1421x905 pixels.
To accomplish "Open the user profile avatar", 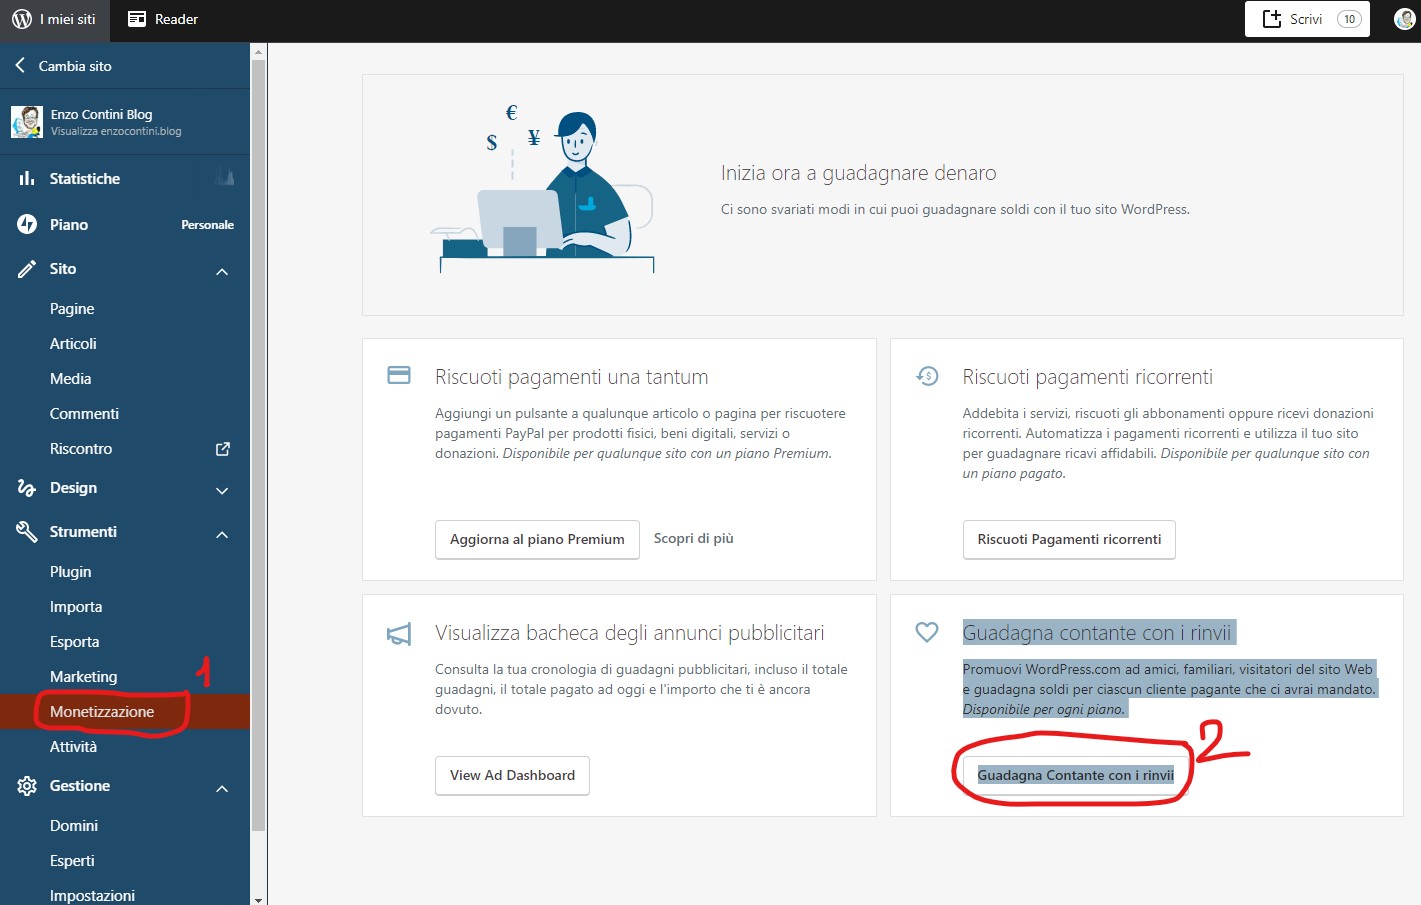I will (1404, 19).
